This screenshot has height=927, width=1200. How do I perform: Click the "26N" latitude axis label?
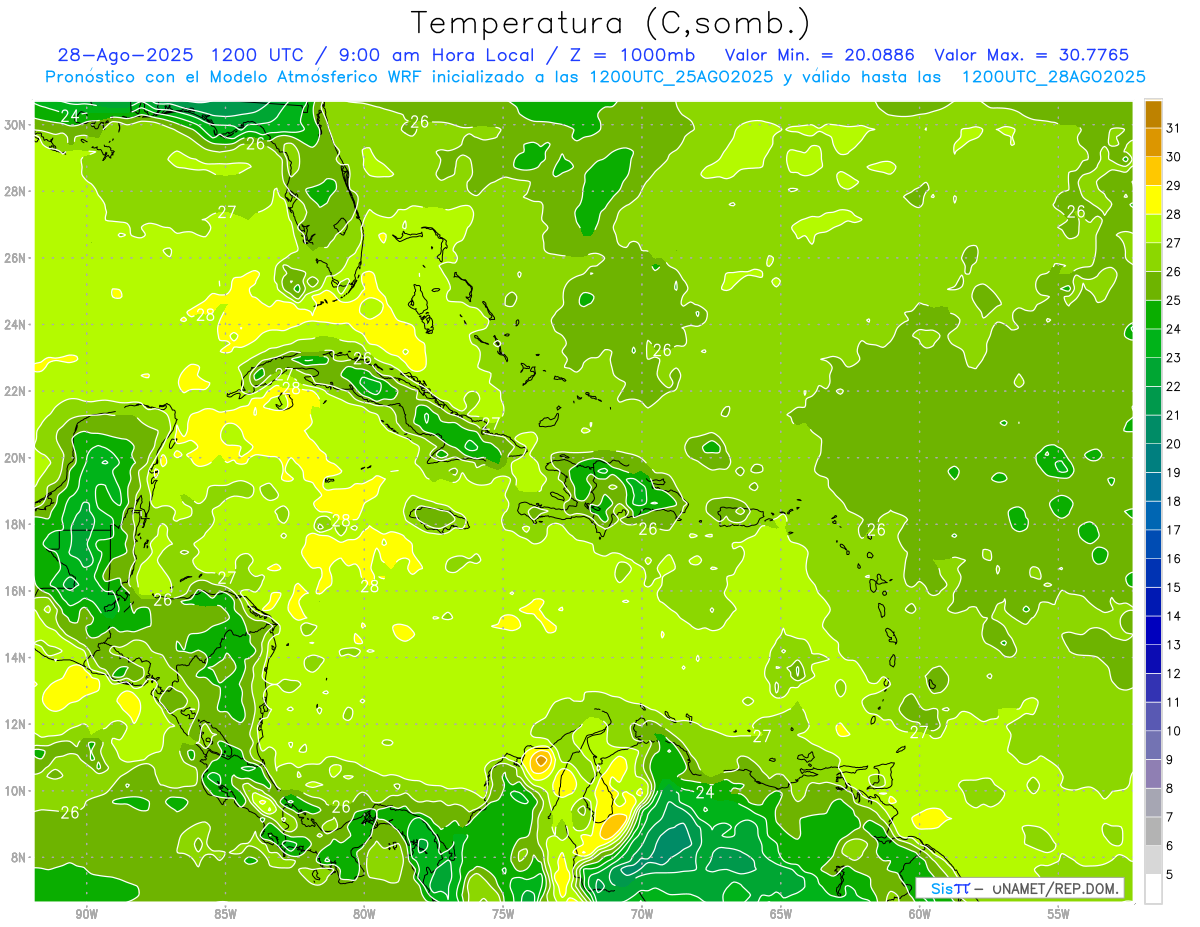[17, 258]
